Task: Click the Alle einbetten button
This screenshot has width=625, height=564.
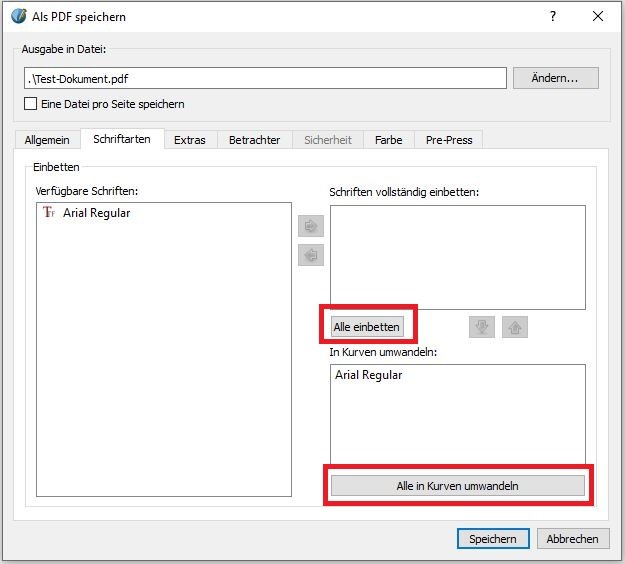Action: (366, 327)
